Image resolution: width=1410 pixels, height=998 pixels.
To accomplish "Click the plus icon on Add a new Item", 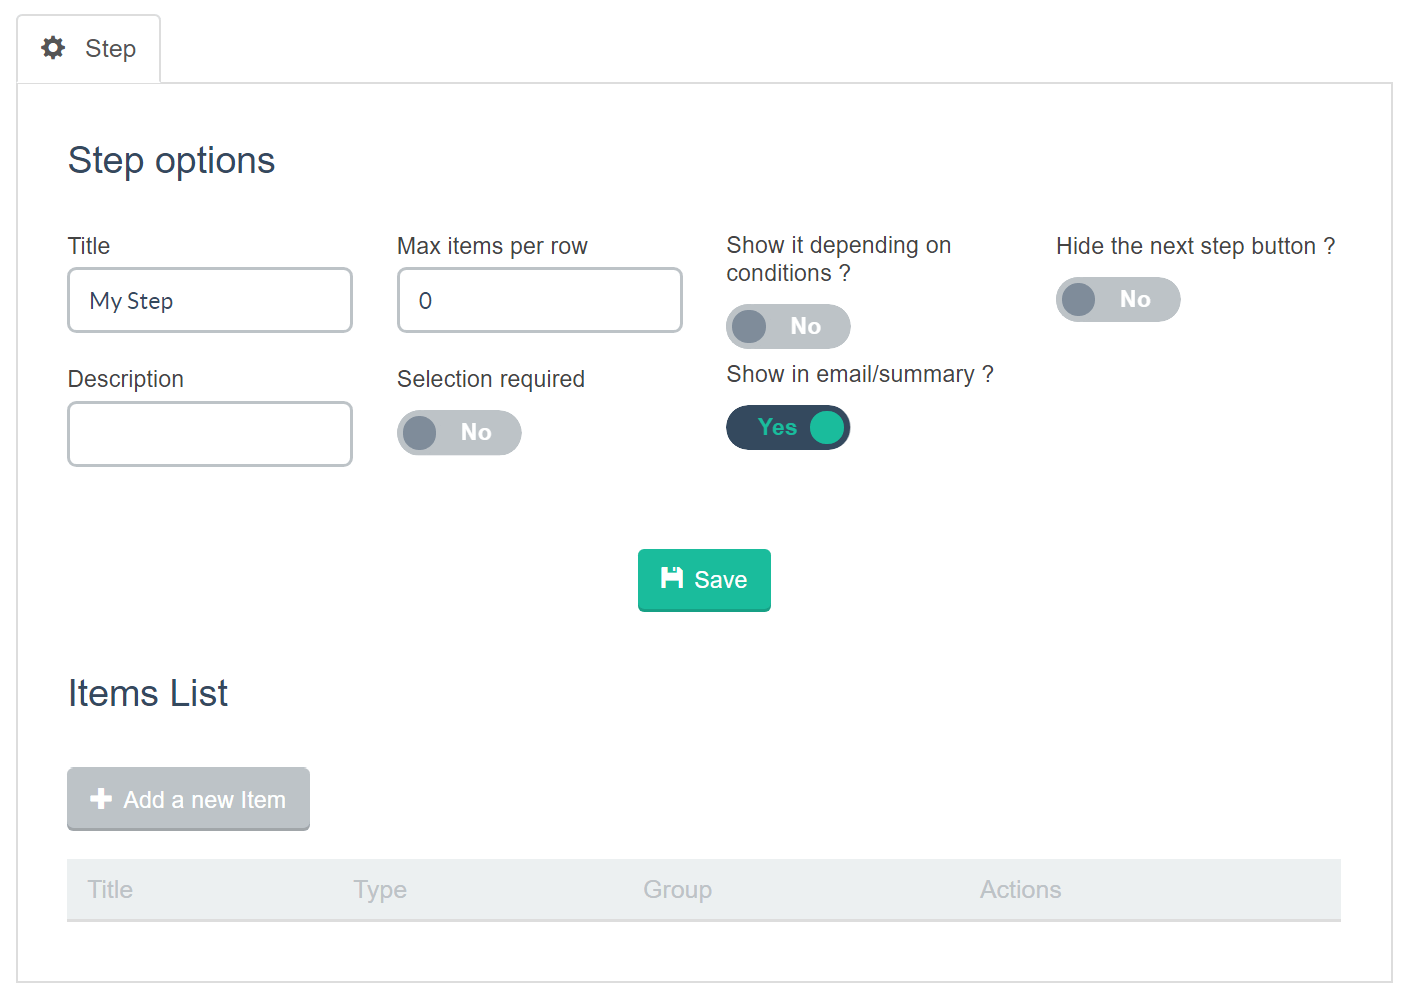I will coord(101,798).
